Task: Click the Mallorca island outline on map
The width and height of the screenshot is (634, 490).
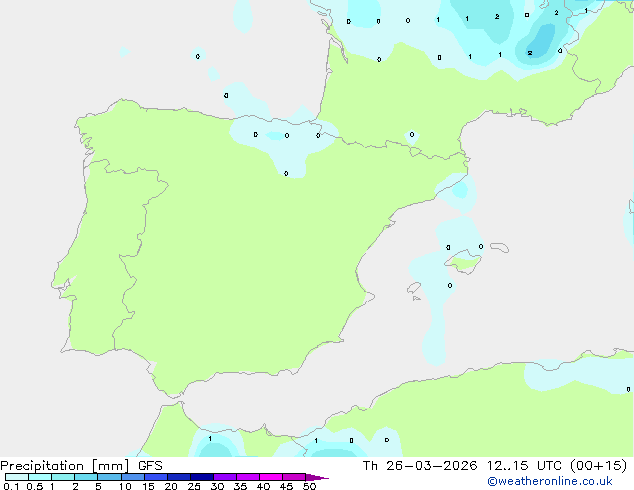Action: point(463,262)
